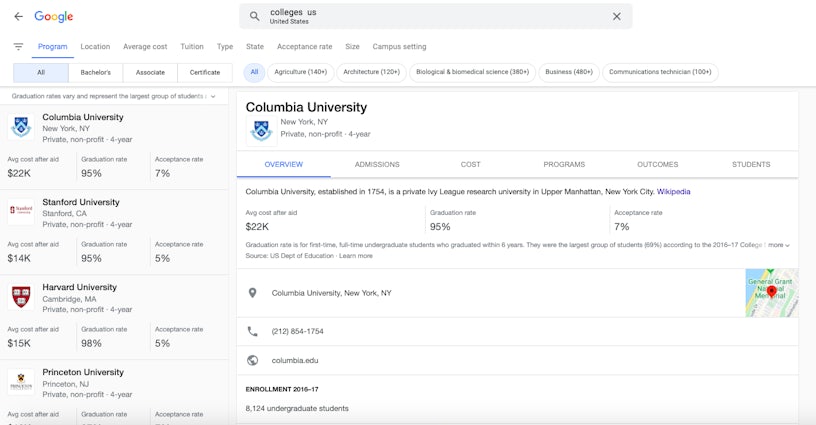Open the filter options icon
Viewport: 816px width, 425px height.
coord(18,47)
